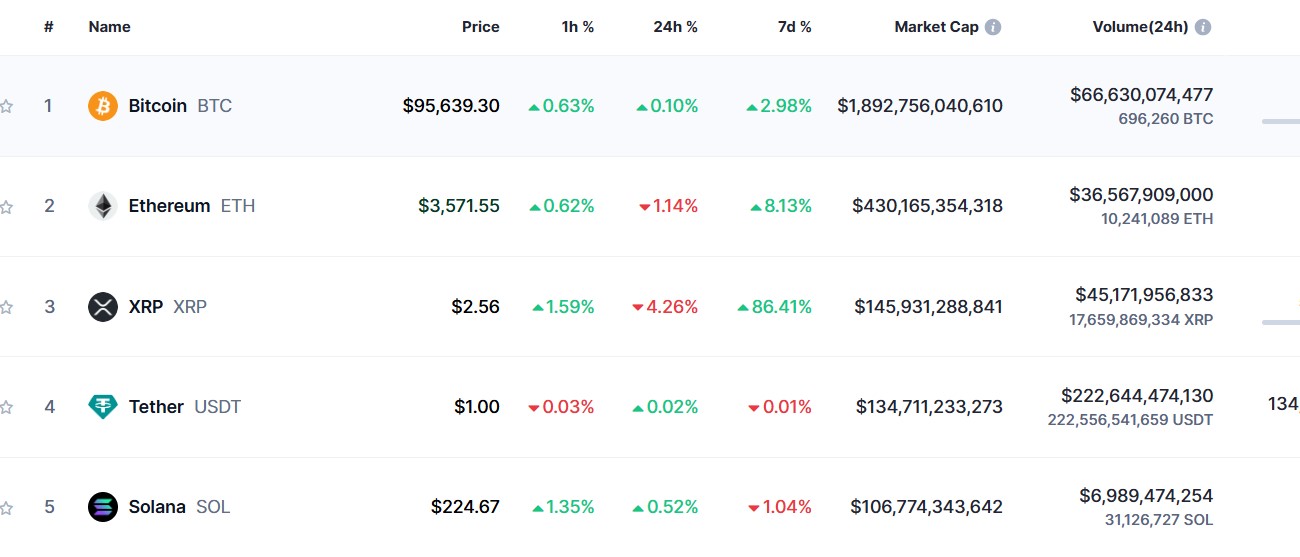Sort by the Name column header

(109, 27)
